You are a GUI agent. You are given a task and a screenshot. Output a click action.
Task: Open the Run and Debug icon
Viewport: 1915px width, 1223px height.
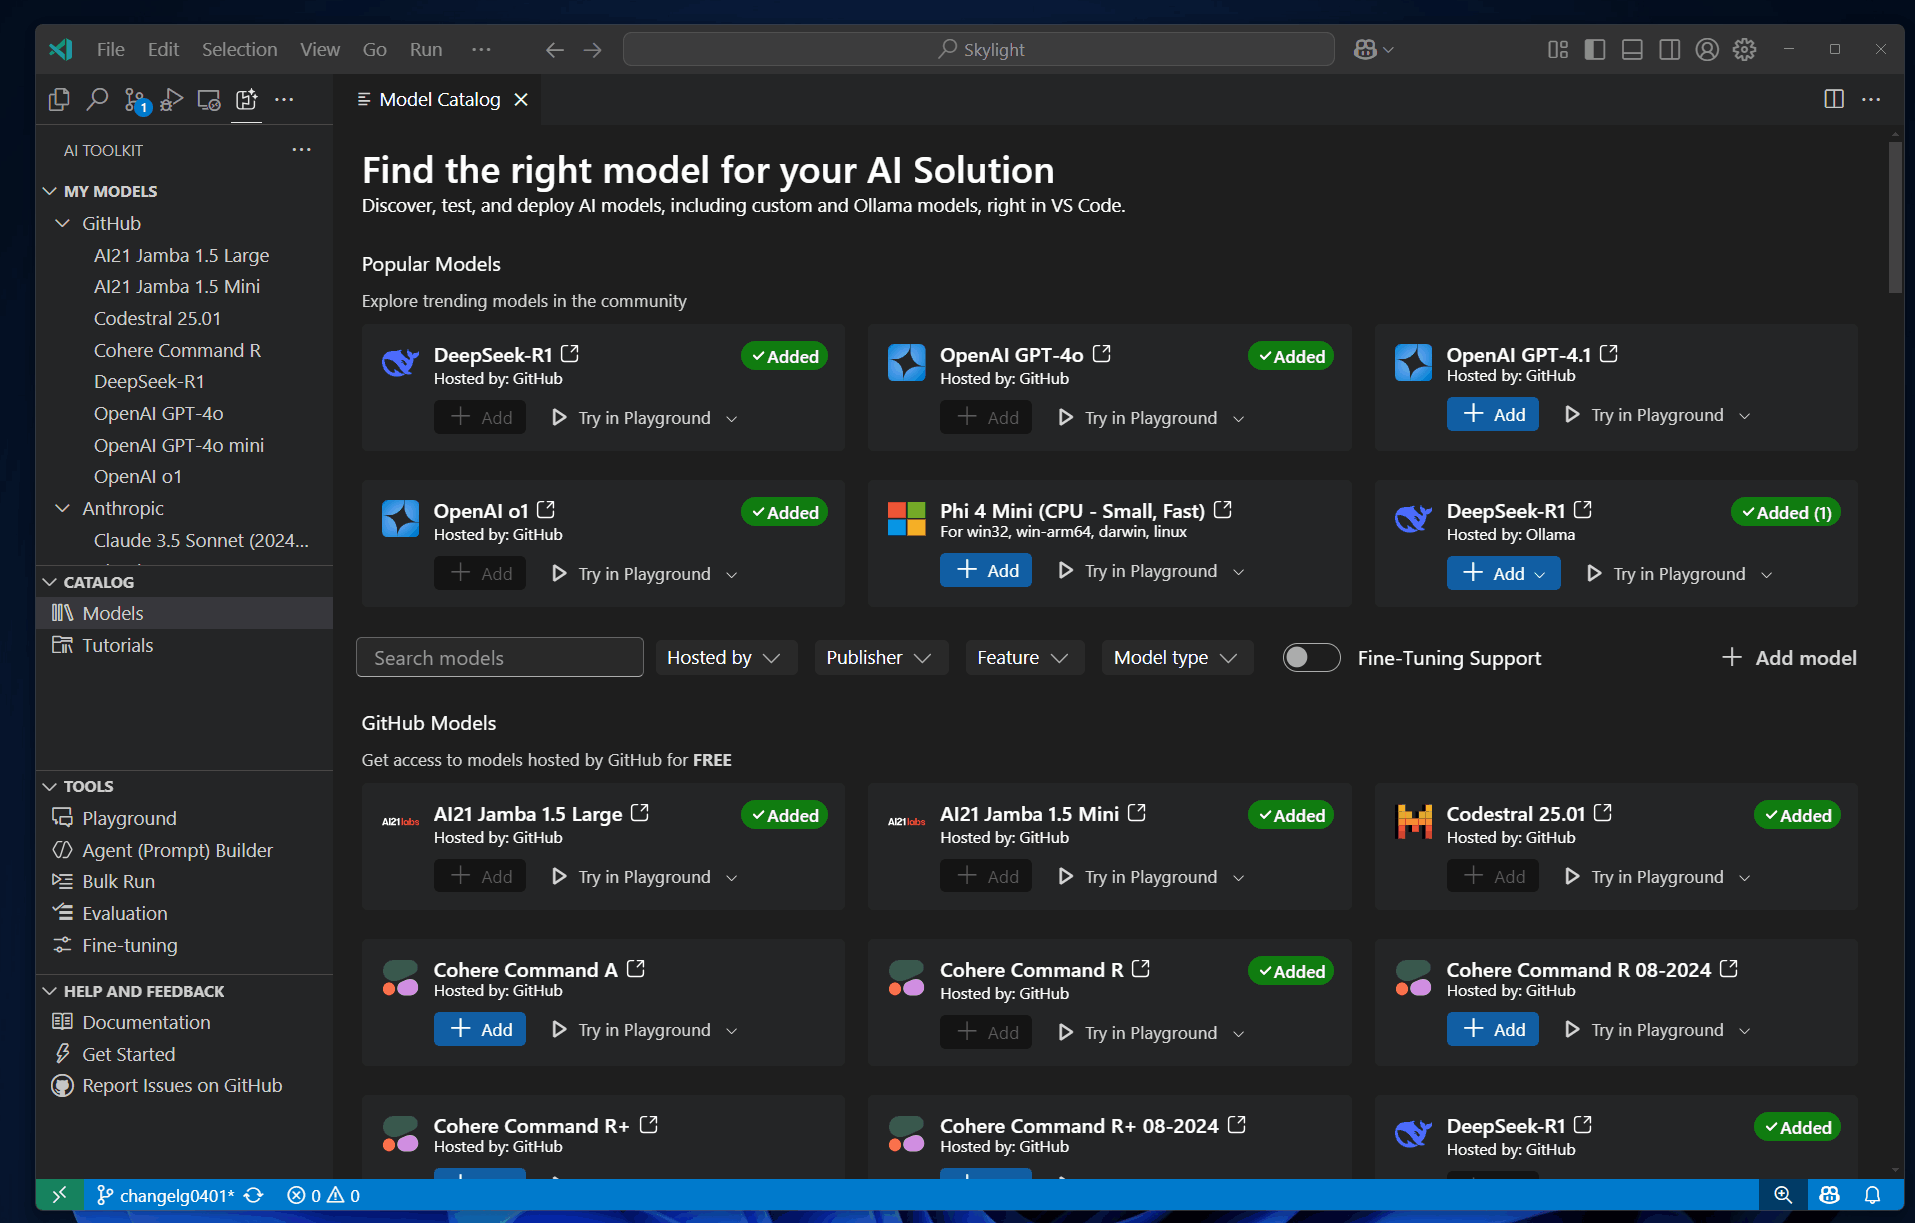pos(172,99)
